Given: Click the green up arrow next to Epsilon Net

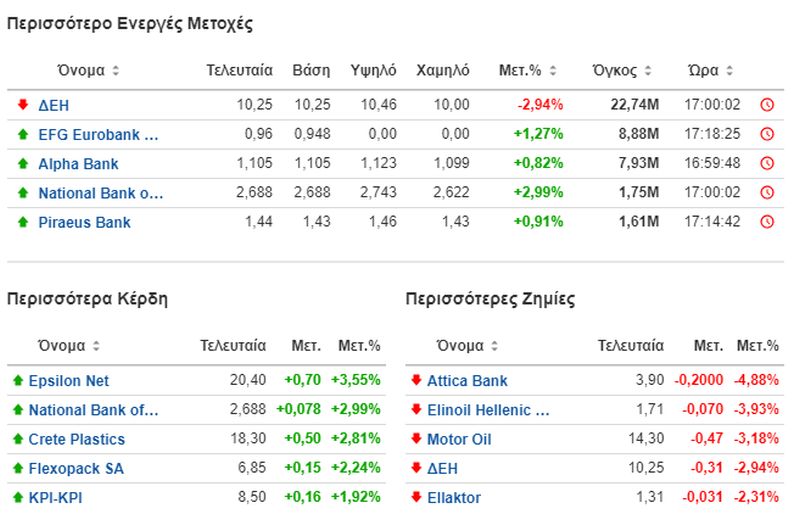Looking at the screenshot, I should coord(18,380).
